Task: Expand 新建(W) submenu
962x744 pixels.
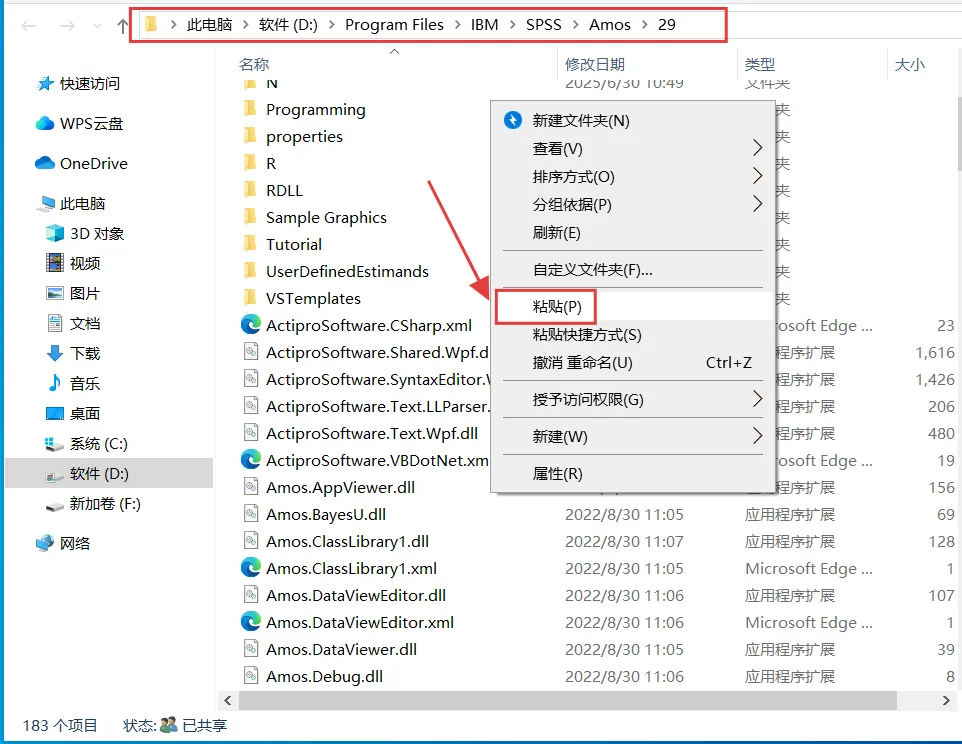Action: coord(633,437)
